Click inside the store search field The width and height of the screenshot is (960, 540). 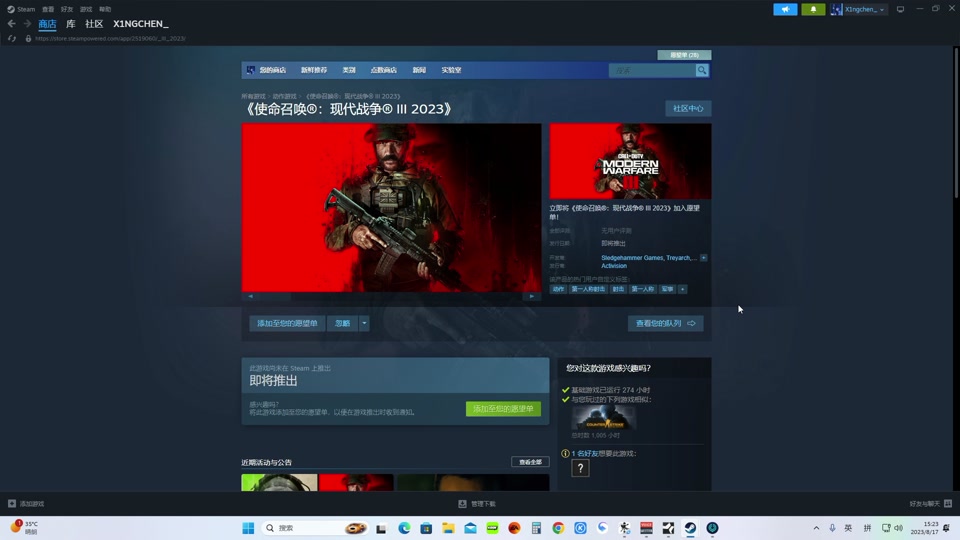click(x=653, y=70)
